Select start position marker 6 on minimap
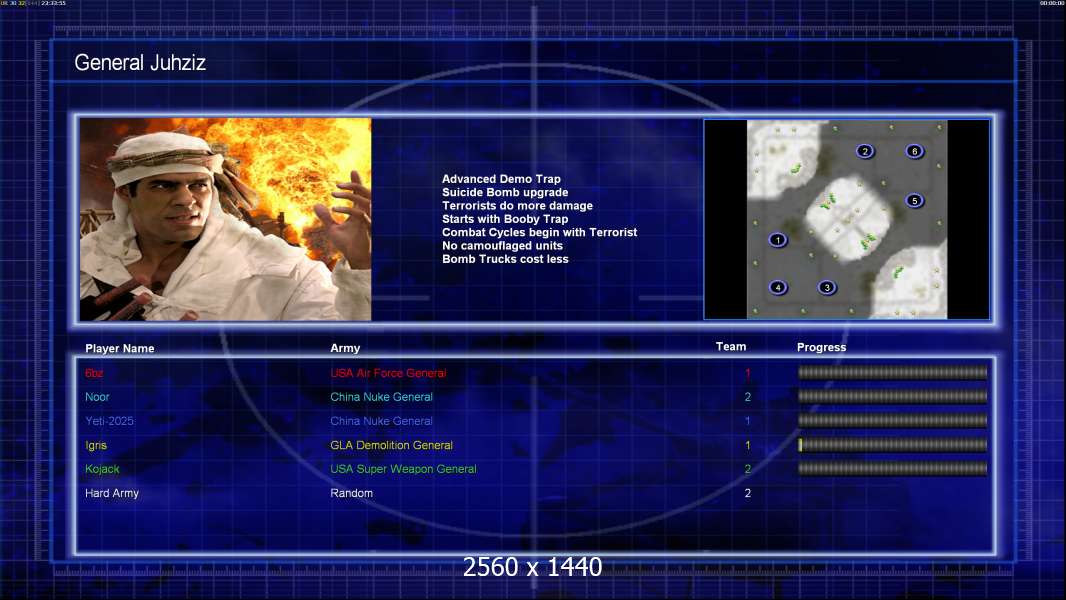Image resolution: width=1066 pixels, height=600 pixels. (x=914, y=151)
